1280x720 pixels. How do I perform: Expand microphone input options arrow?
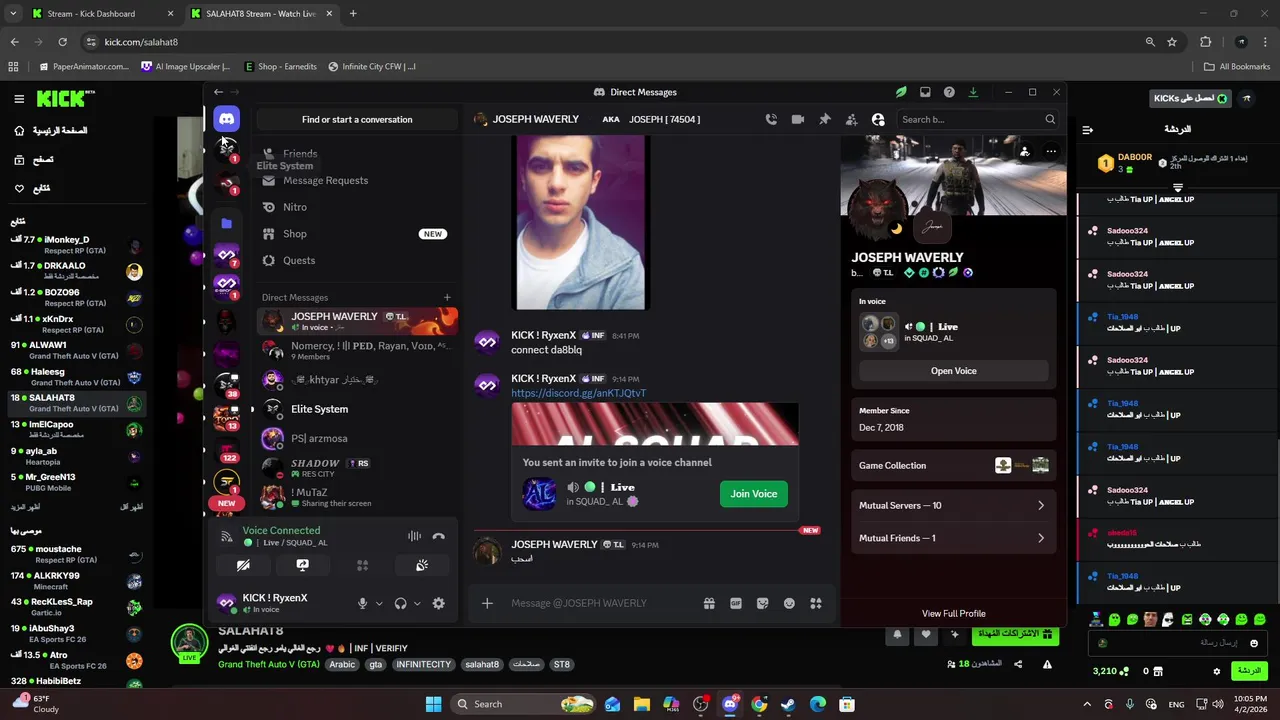coord(380,603)
